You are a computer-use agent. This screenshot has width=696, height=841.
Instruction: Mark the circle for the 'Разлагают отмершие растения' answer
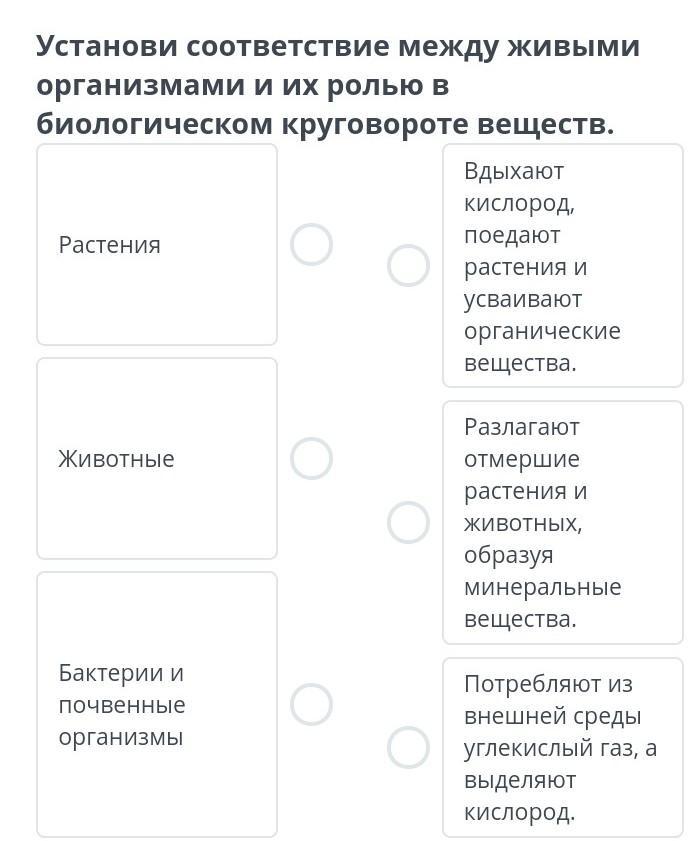[408, 522]
